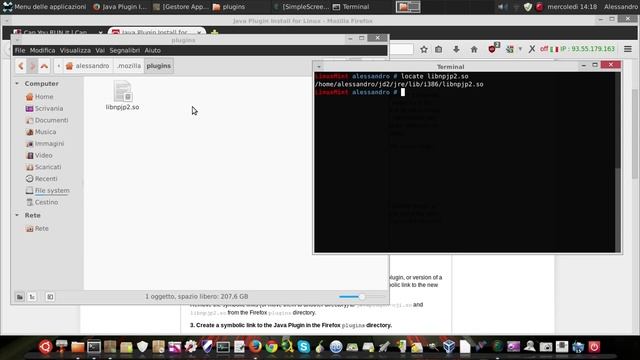
Task: Open Scaricati in the sidebar
Action: coord(43,167)
